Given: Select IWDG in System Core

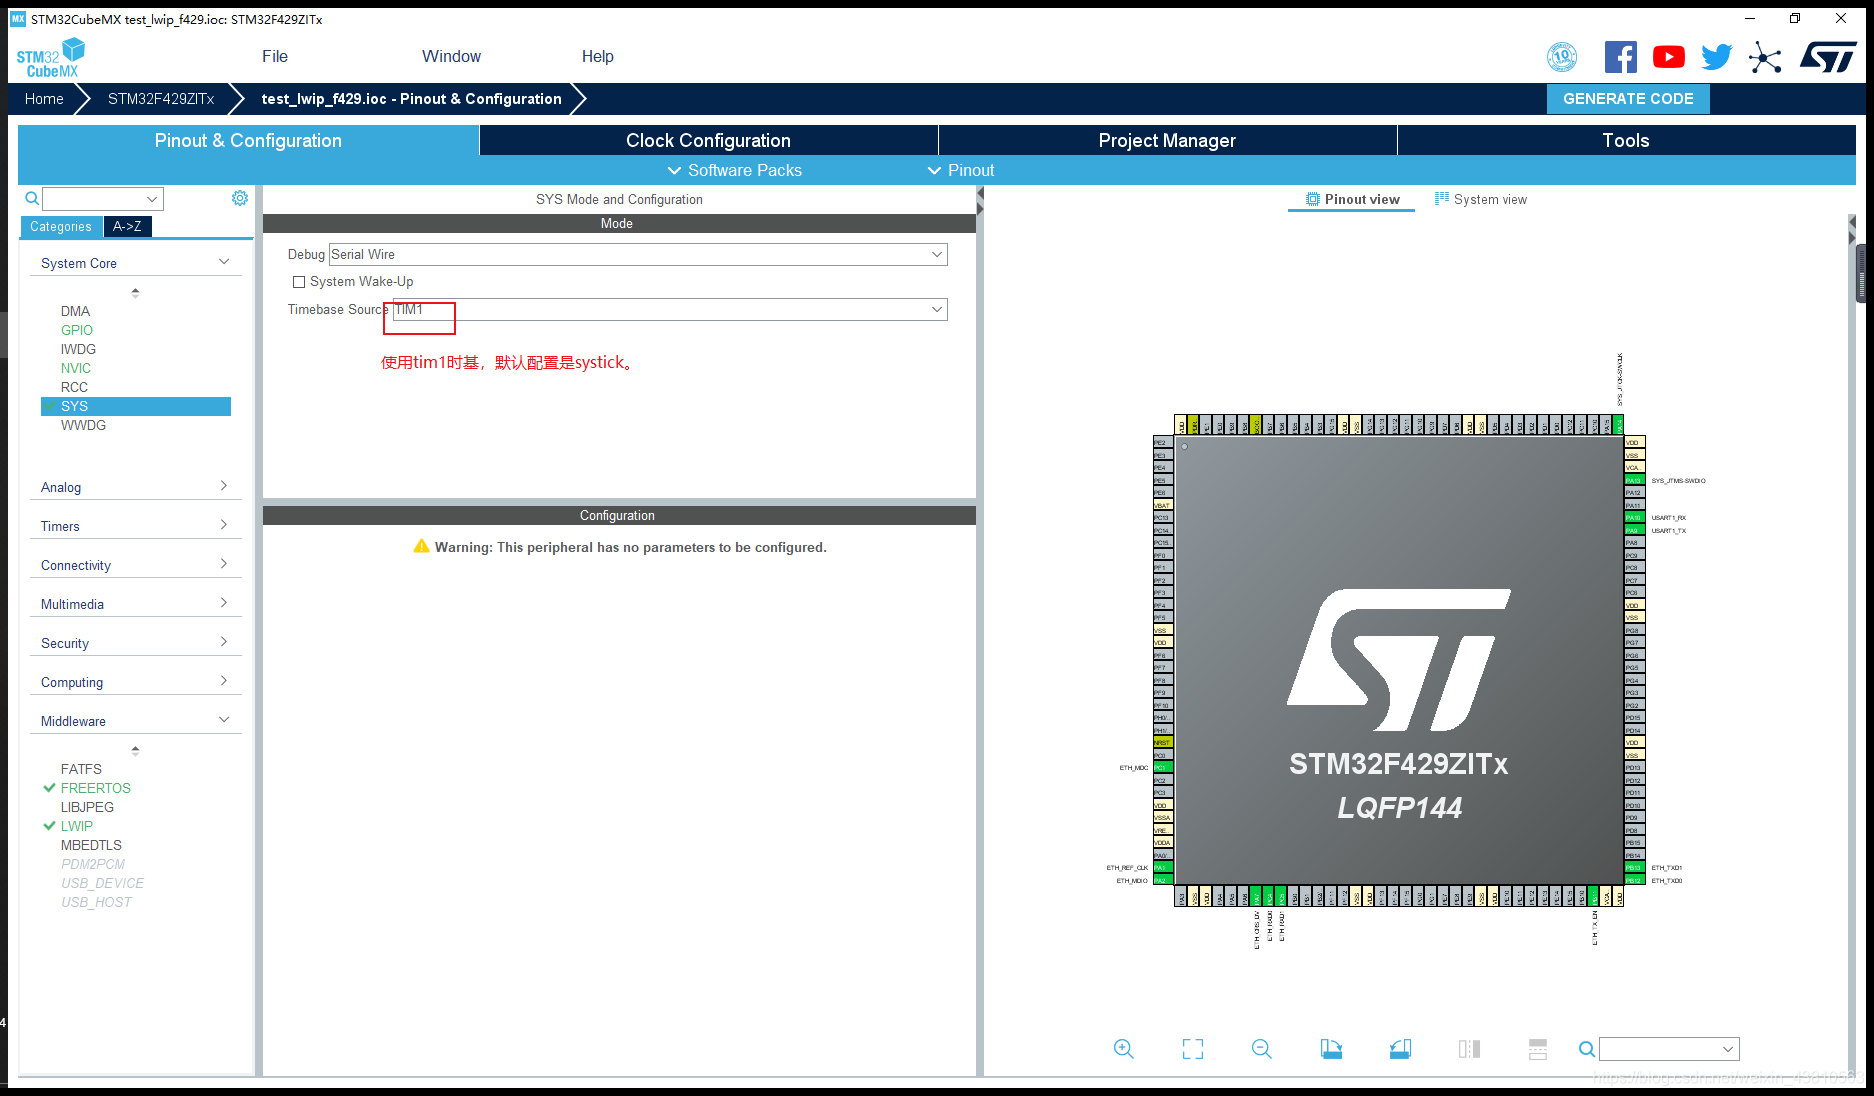Looking at the screenshot, I should click(x=78, y=349).
